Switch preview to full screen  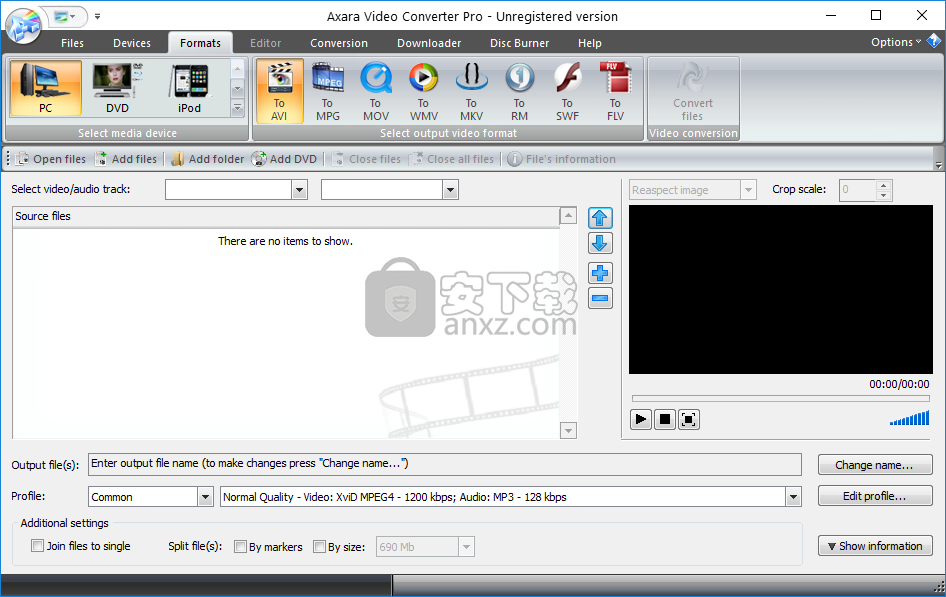[688, 419]
